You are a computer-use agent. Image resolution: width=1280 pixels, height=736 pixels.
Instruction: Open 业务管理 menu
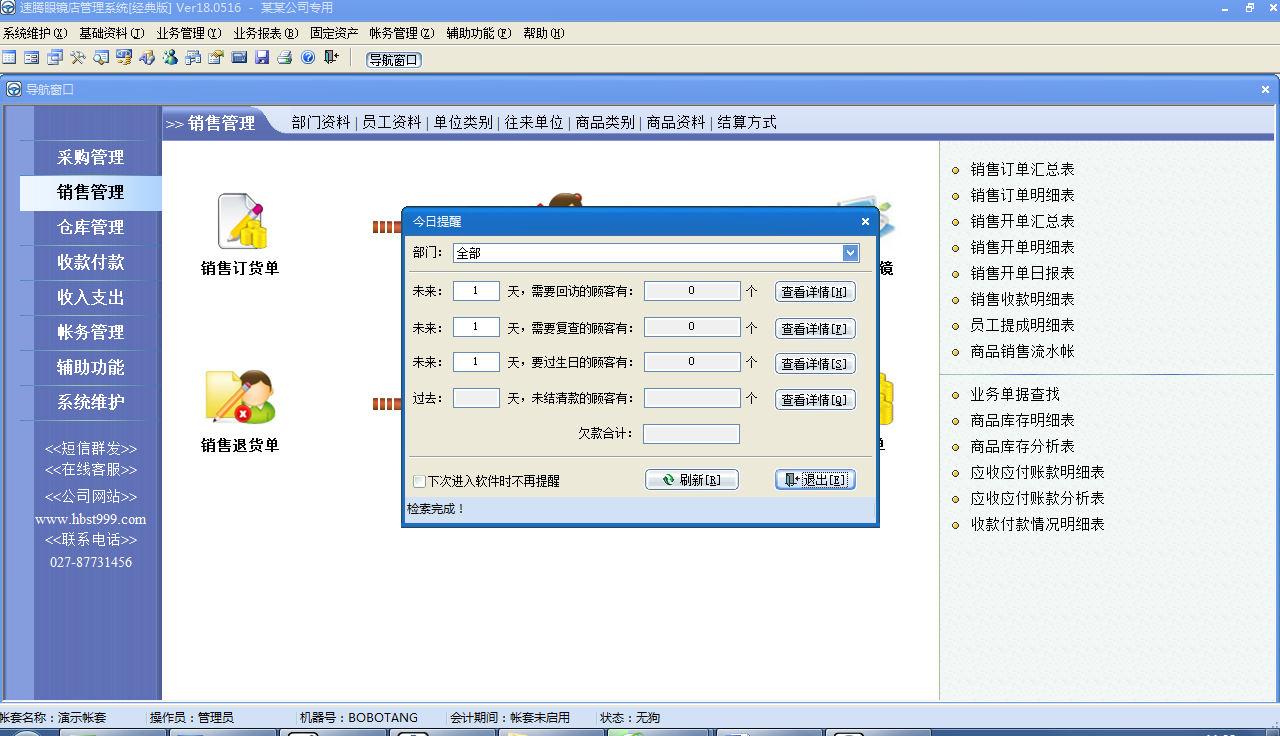coord(189,33)
